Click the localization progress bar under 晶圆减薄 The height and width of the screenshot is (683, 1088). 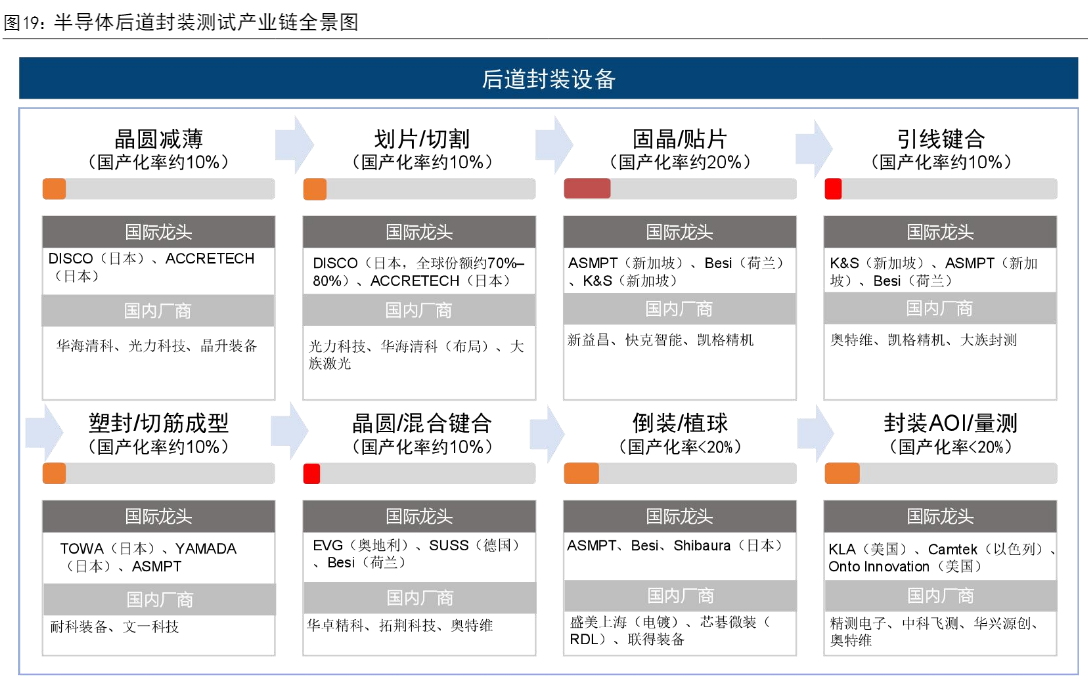(159, 189)
